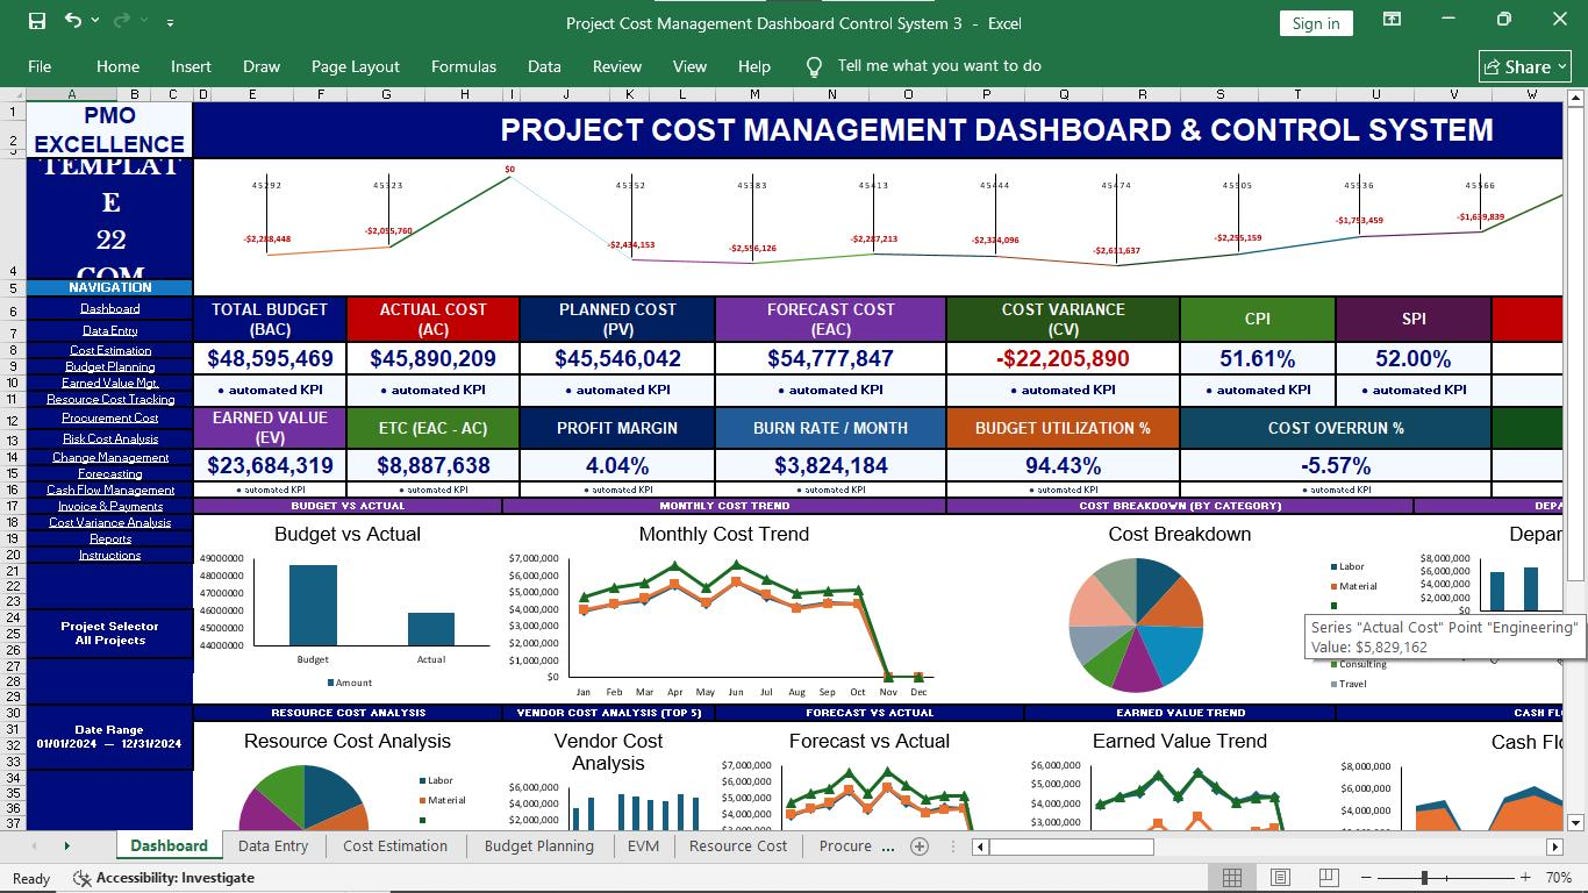Click the lightbulb Tell me icon
1588x893 pixels.
(x=814, y=66)
